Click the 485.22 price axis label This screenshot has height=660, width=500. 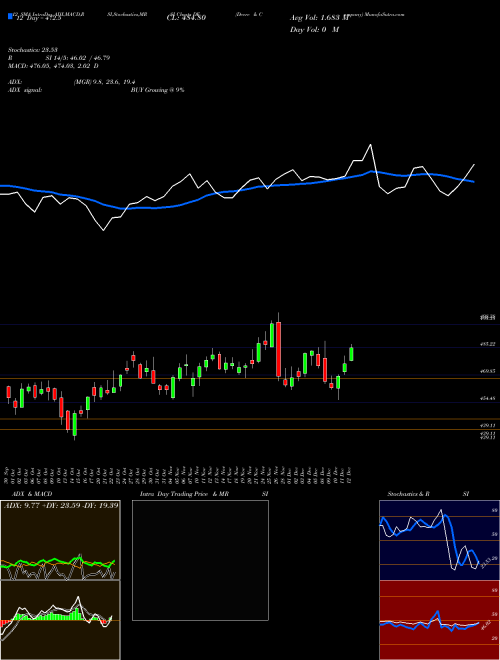pos(488,344)
